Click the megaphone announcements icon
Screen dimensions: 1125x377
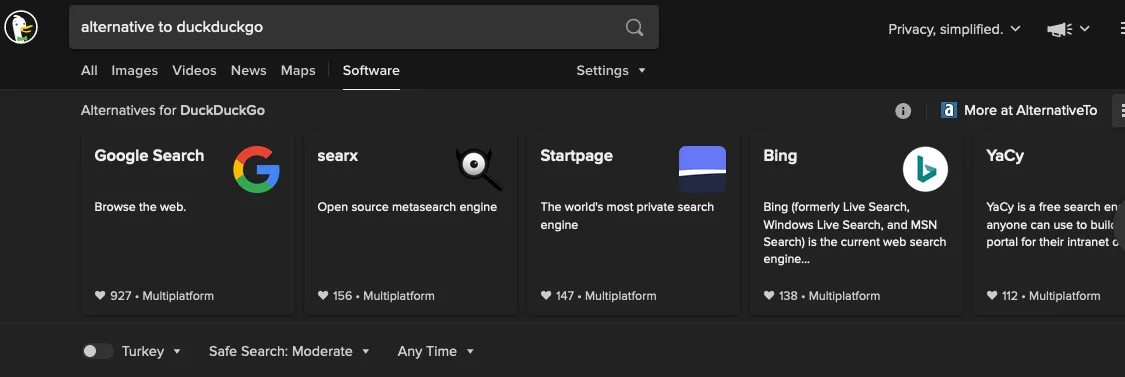coord(1059,29)
